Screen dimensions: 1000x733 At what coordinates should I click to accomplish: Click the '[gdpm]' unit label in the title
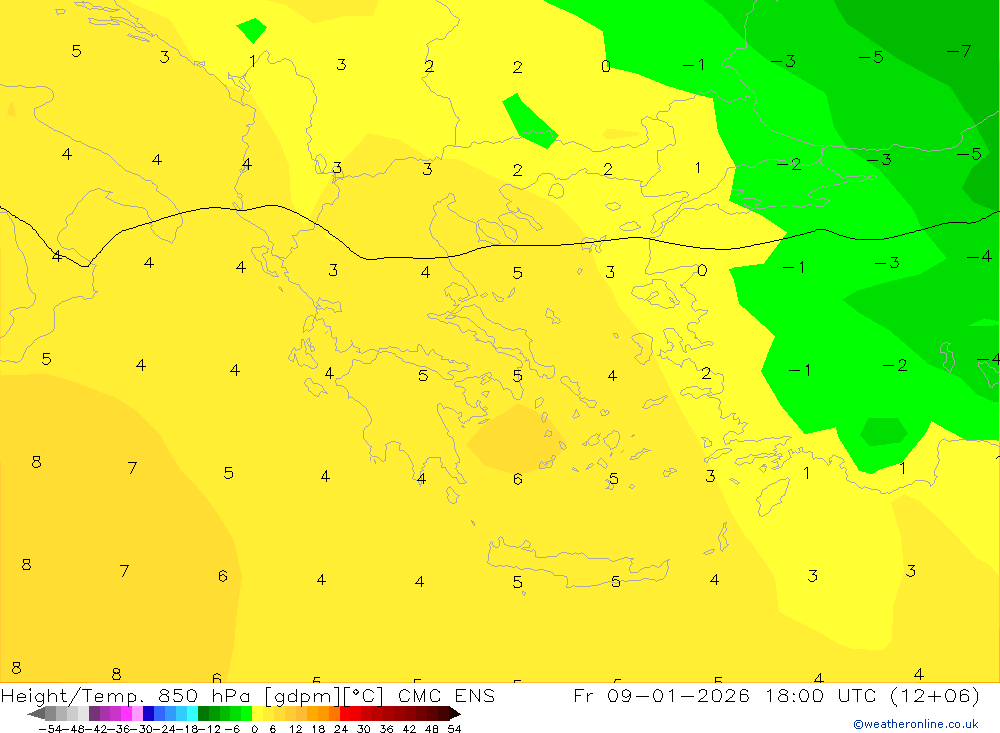302,695
